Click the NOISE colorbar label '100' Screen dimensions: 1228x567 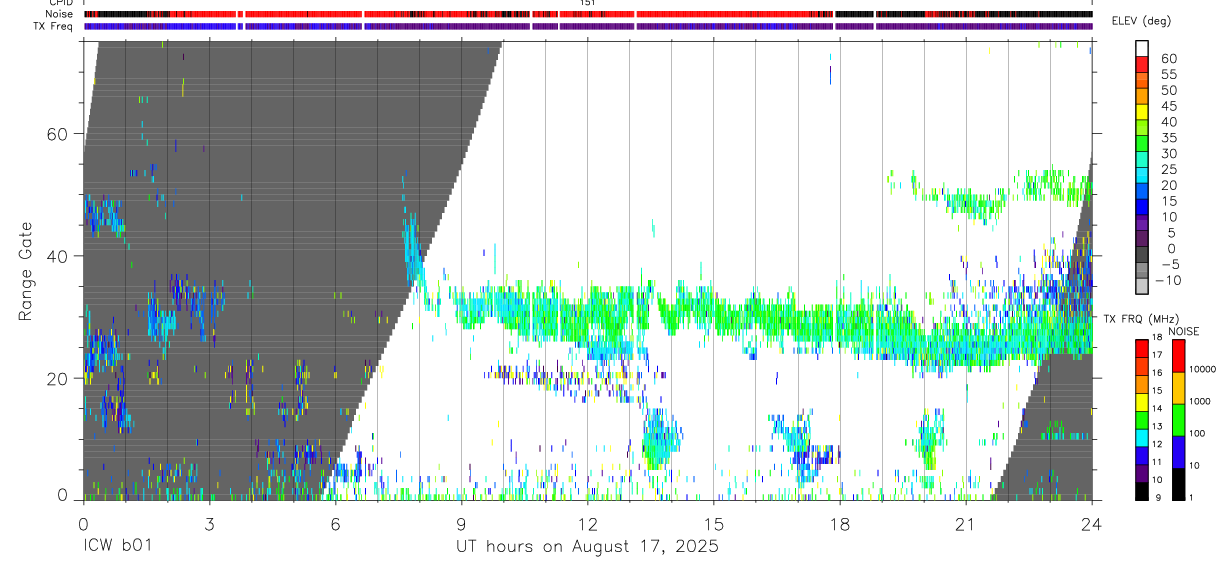click(x=1200, y=433)
